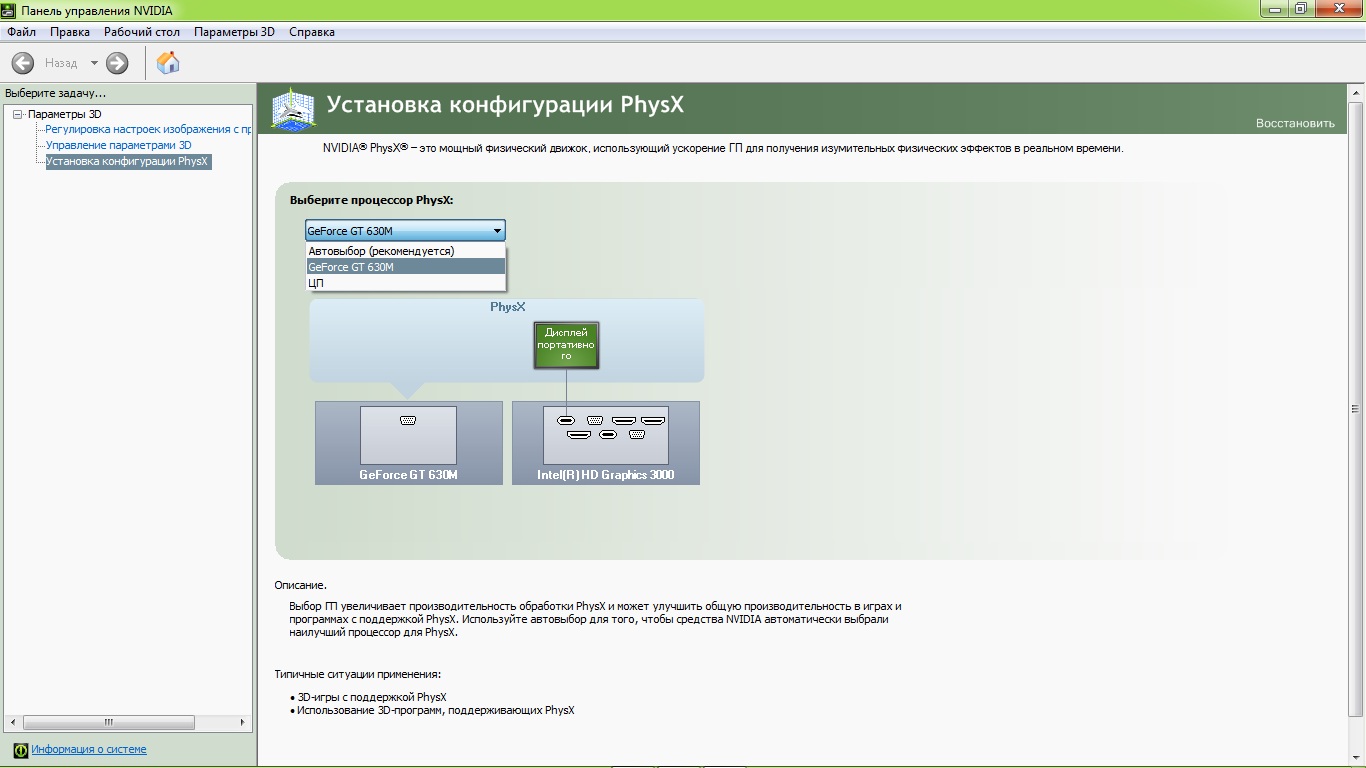Viewport: 1366px width, 768px height.
Task: Click the 3D-игры с поддержкой PhysX bullet
Action: coord(372,697)
